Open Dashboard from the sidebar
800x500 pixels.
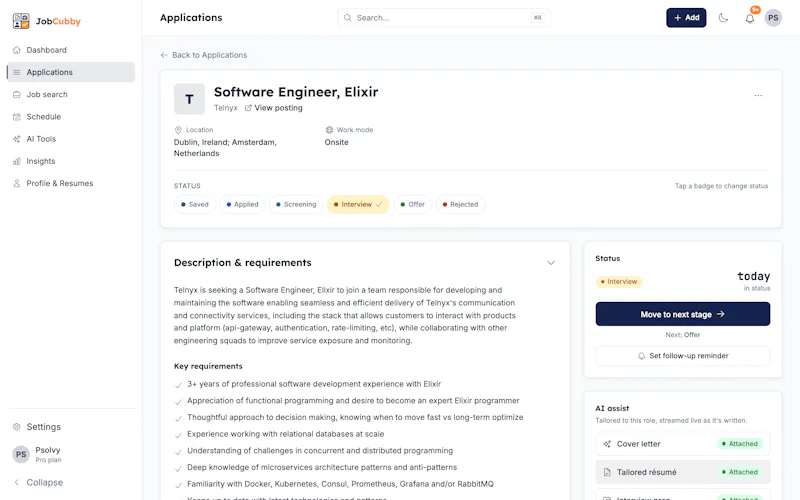click(71, 50)
